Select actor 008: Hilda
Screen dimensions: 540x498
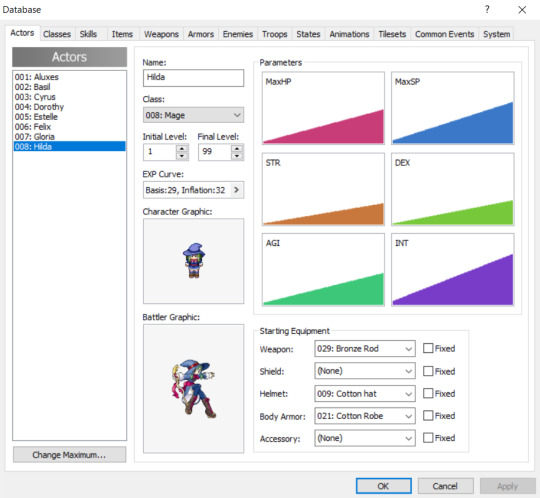point(69,146)
